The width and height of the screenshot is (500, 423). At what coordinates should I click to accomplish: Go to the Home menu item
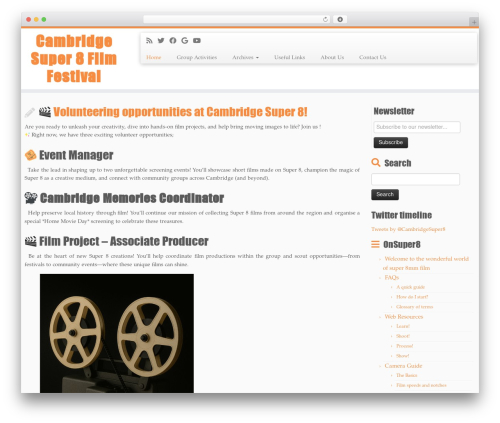[154, 57]
